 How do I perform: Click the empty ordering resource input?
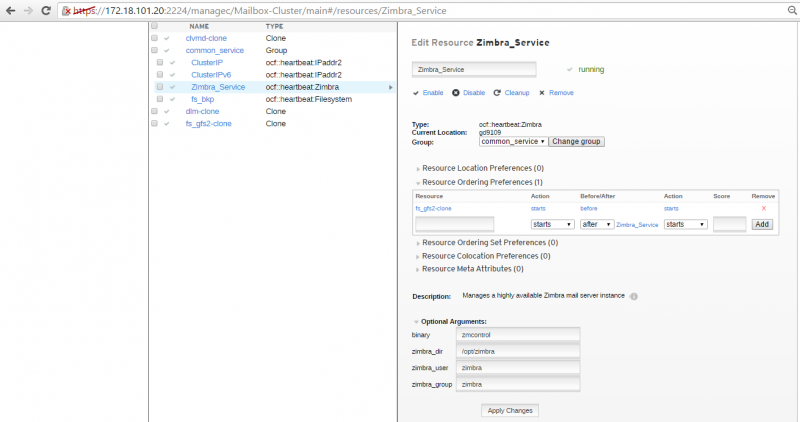tap(455, 224)
